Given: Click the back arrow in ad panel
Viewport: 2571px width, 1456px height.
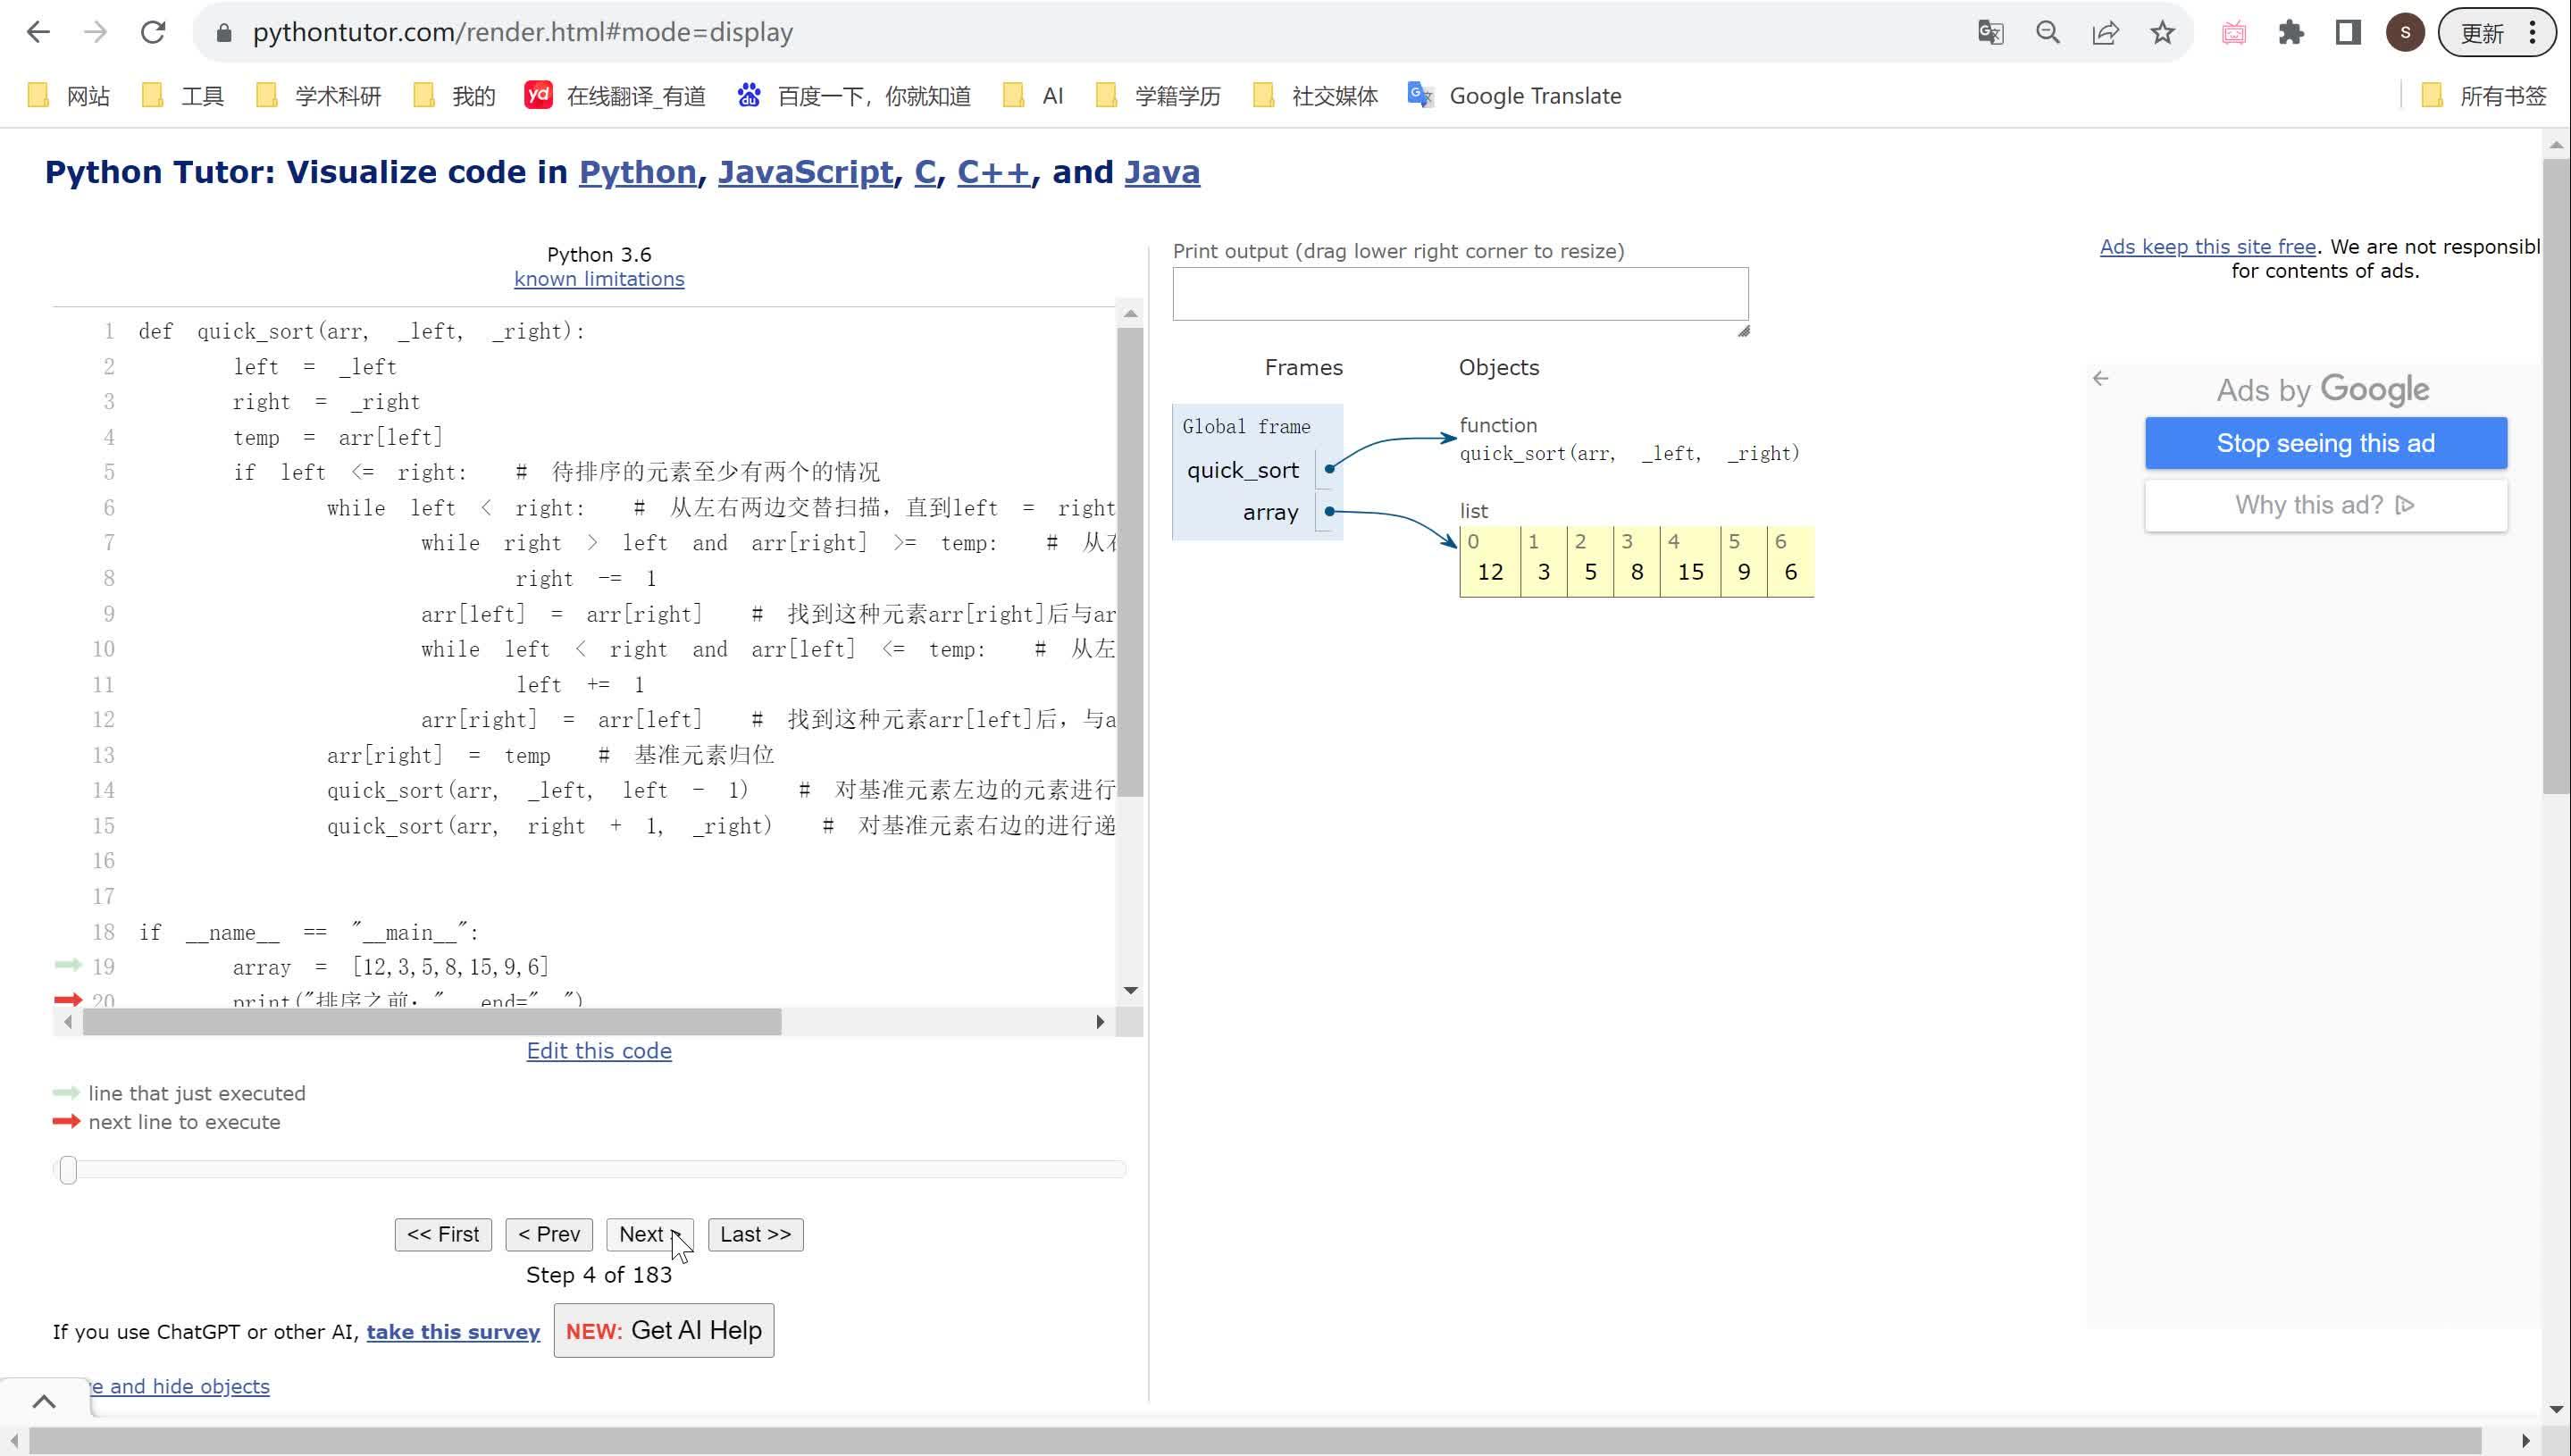Looking at the screenshot, I should click(x=2100, y=378).
